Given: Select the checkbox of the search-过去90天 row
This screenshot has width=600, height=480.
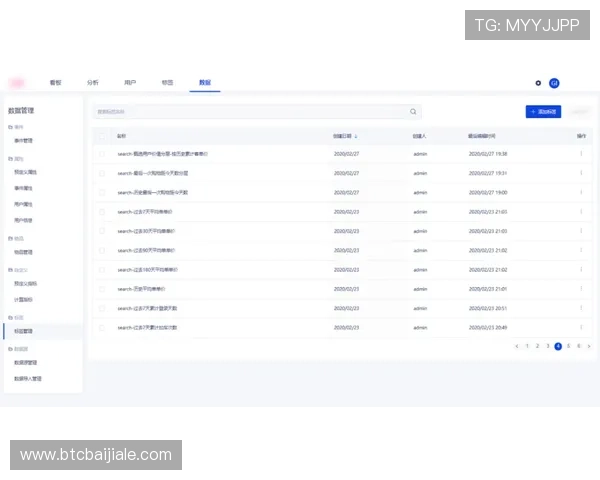Looking at the screenshot, I should [x=102, y=250].
